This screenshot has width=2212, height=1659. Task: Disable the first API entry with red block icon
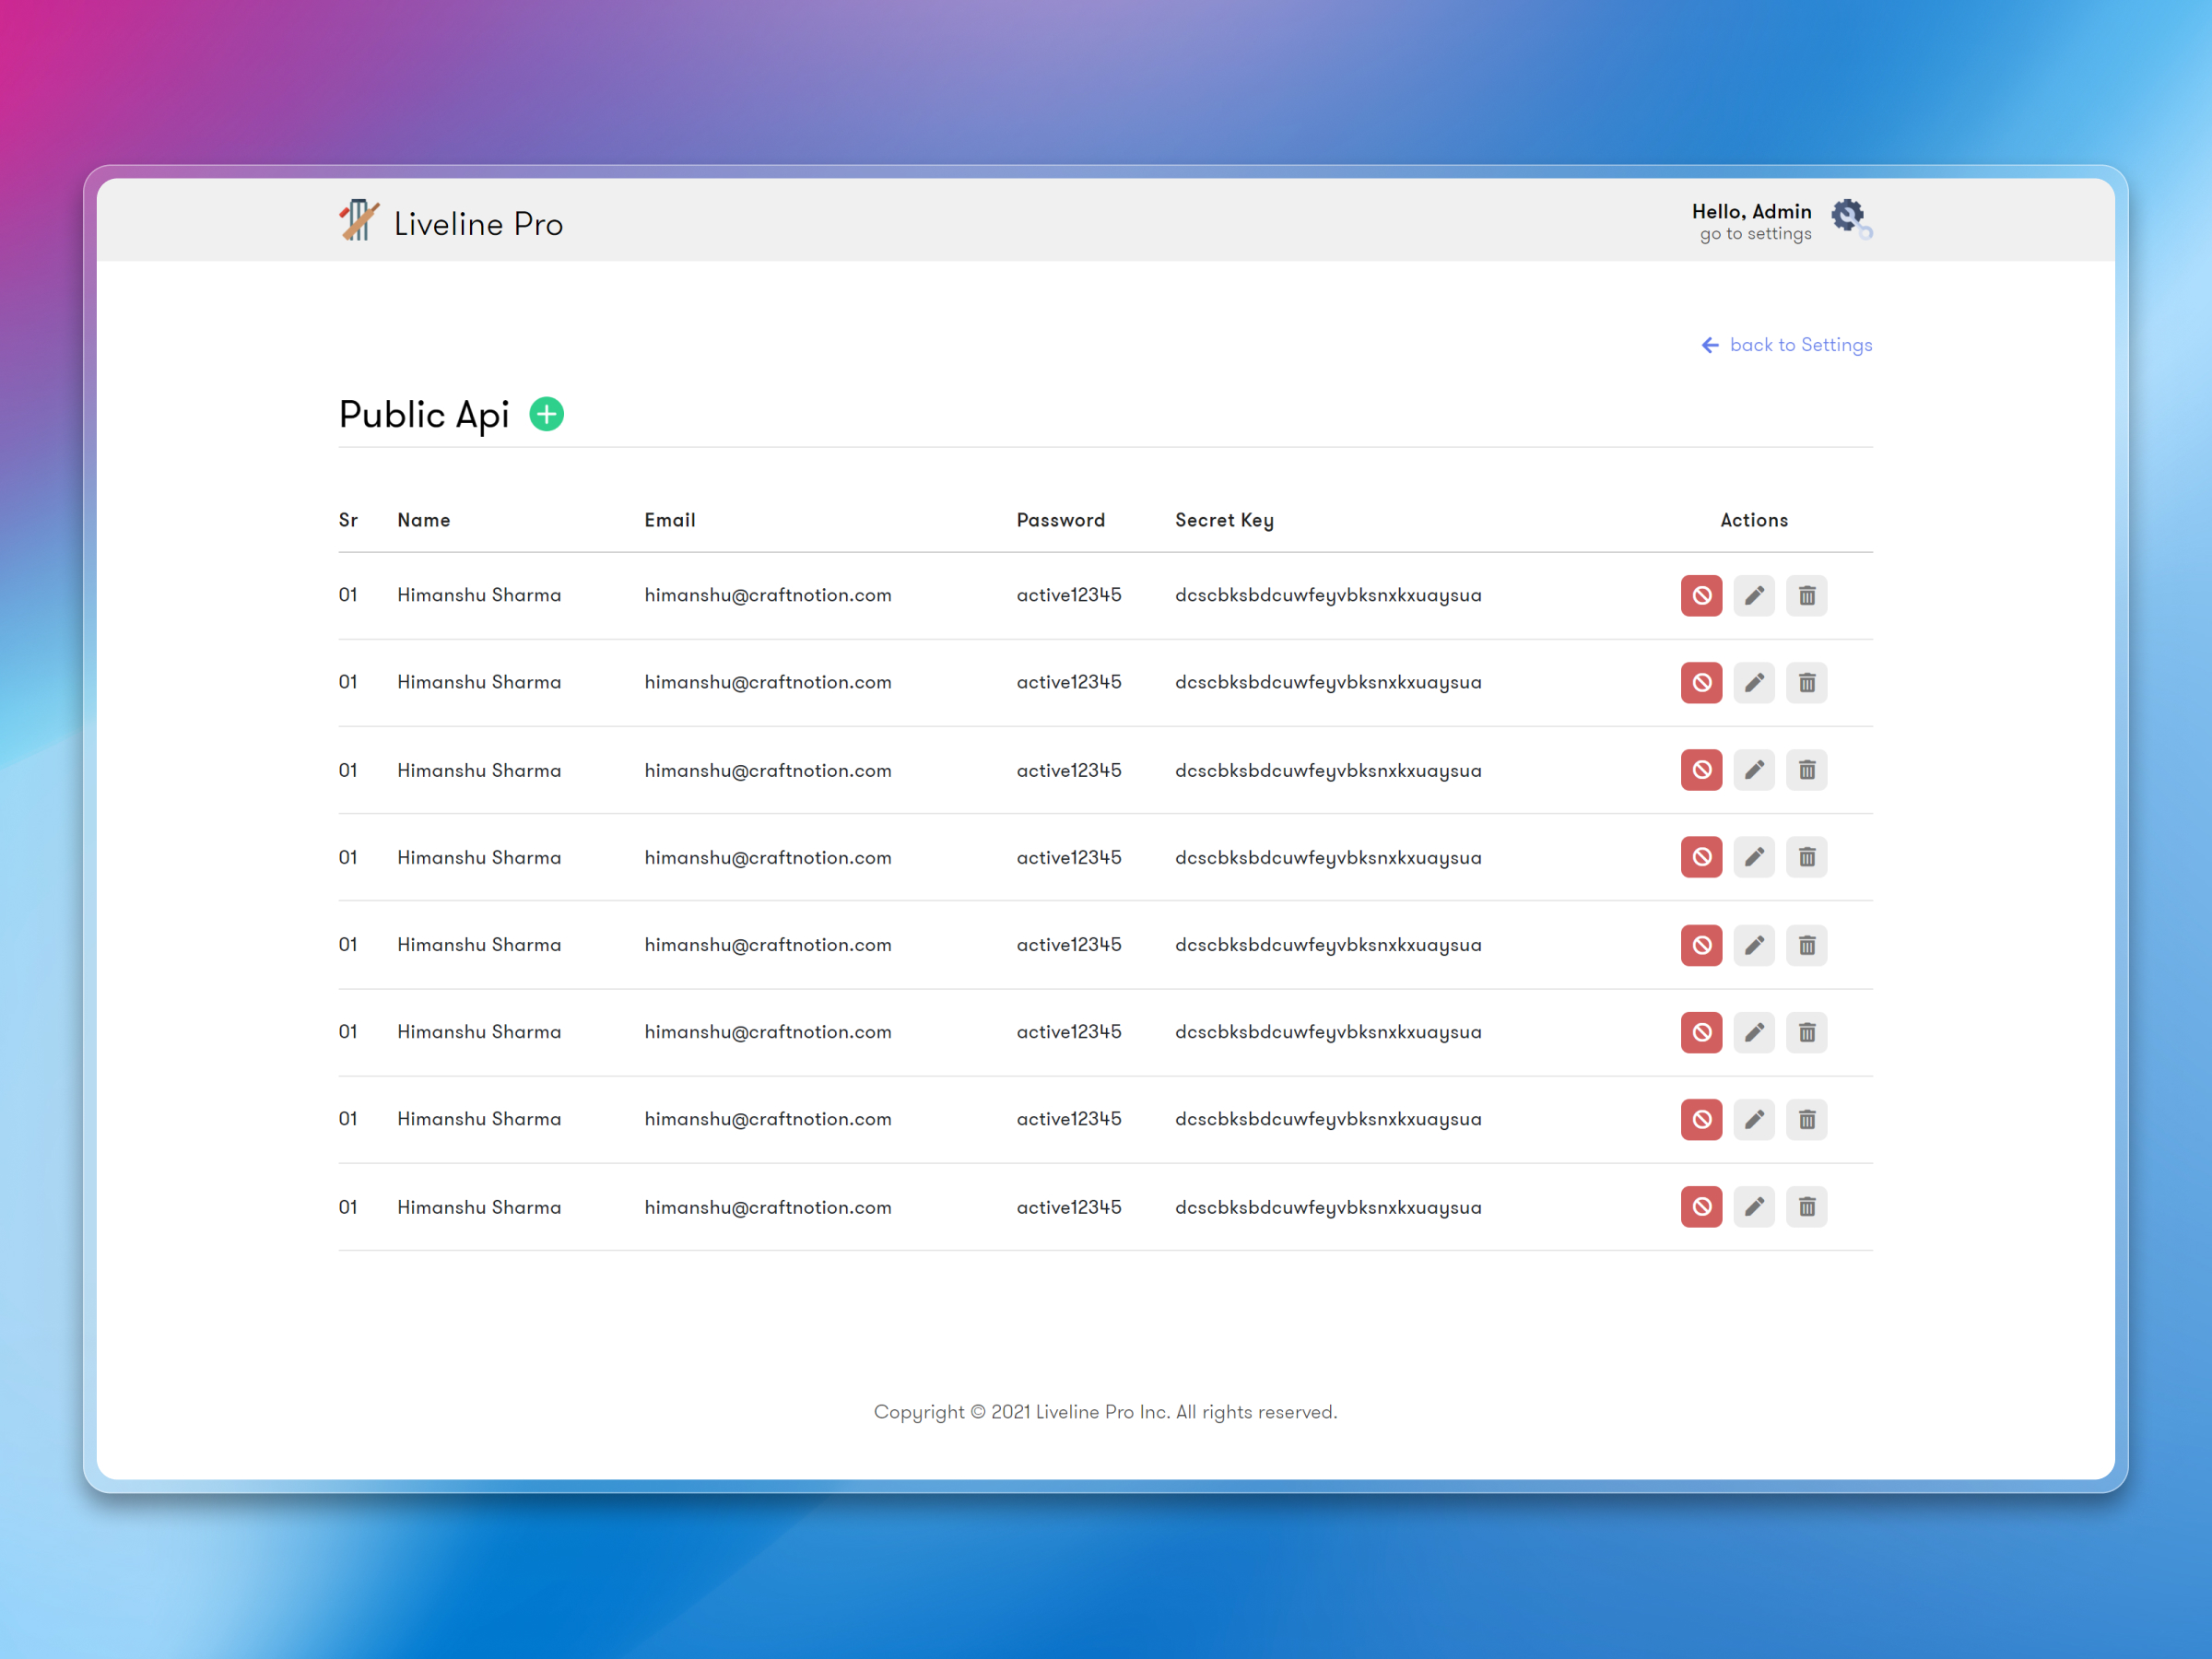(1701, 595)
